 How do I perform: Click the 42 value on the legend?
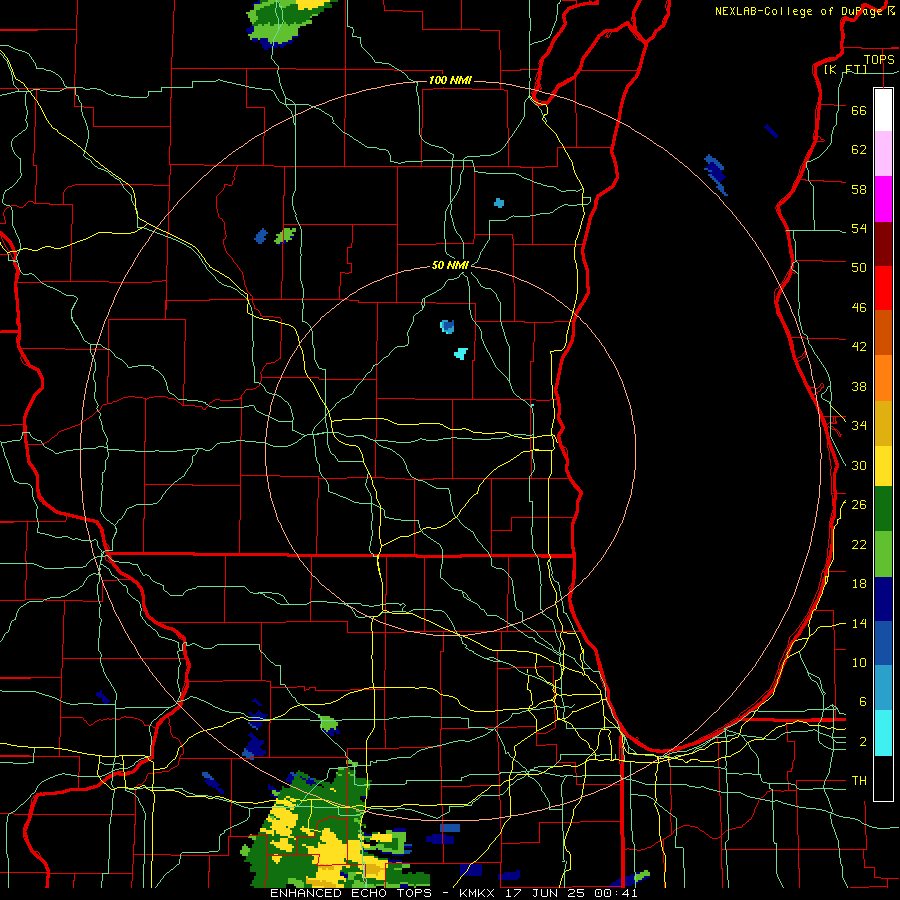[859, 346]
